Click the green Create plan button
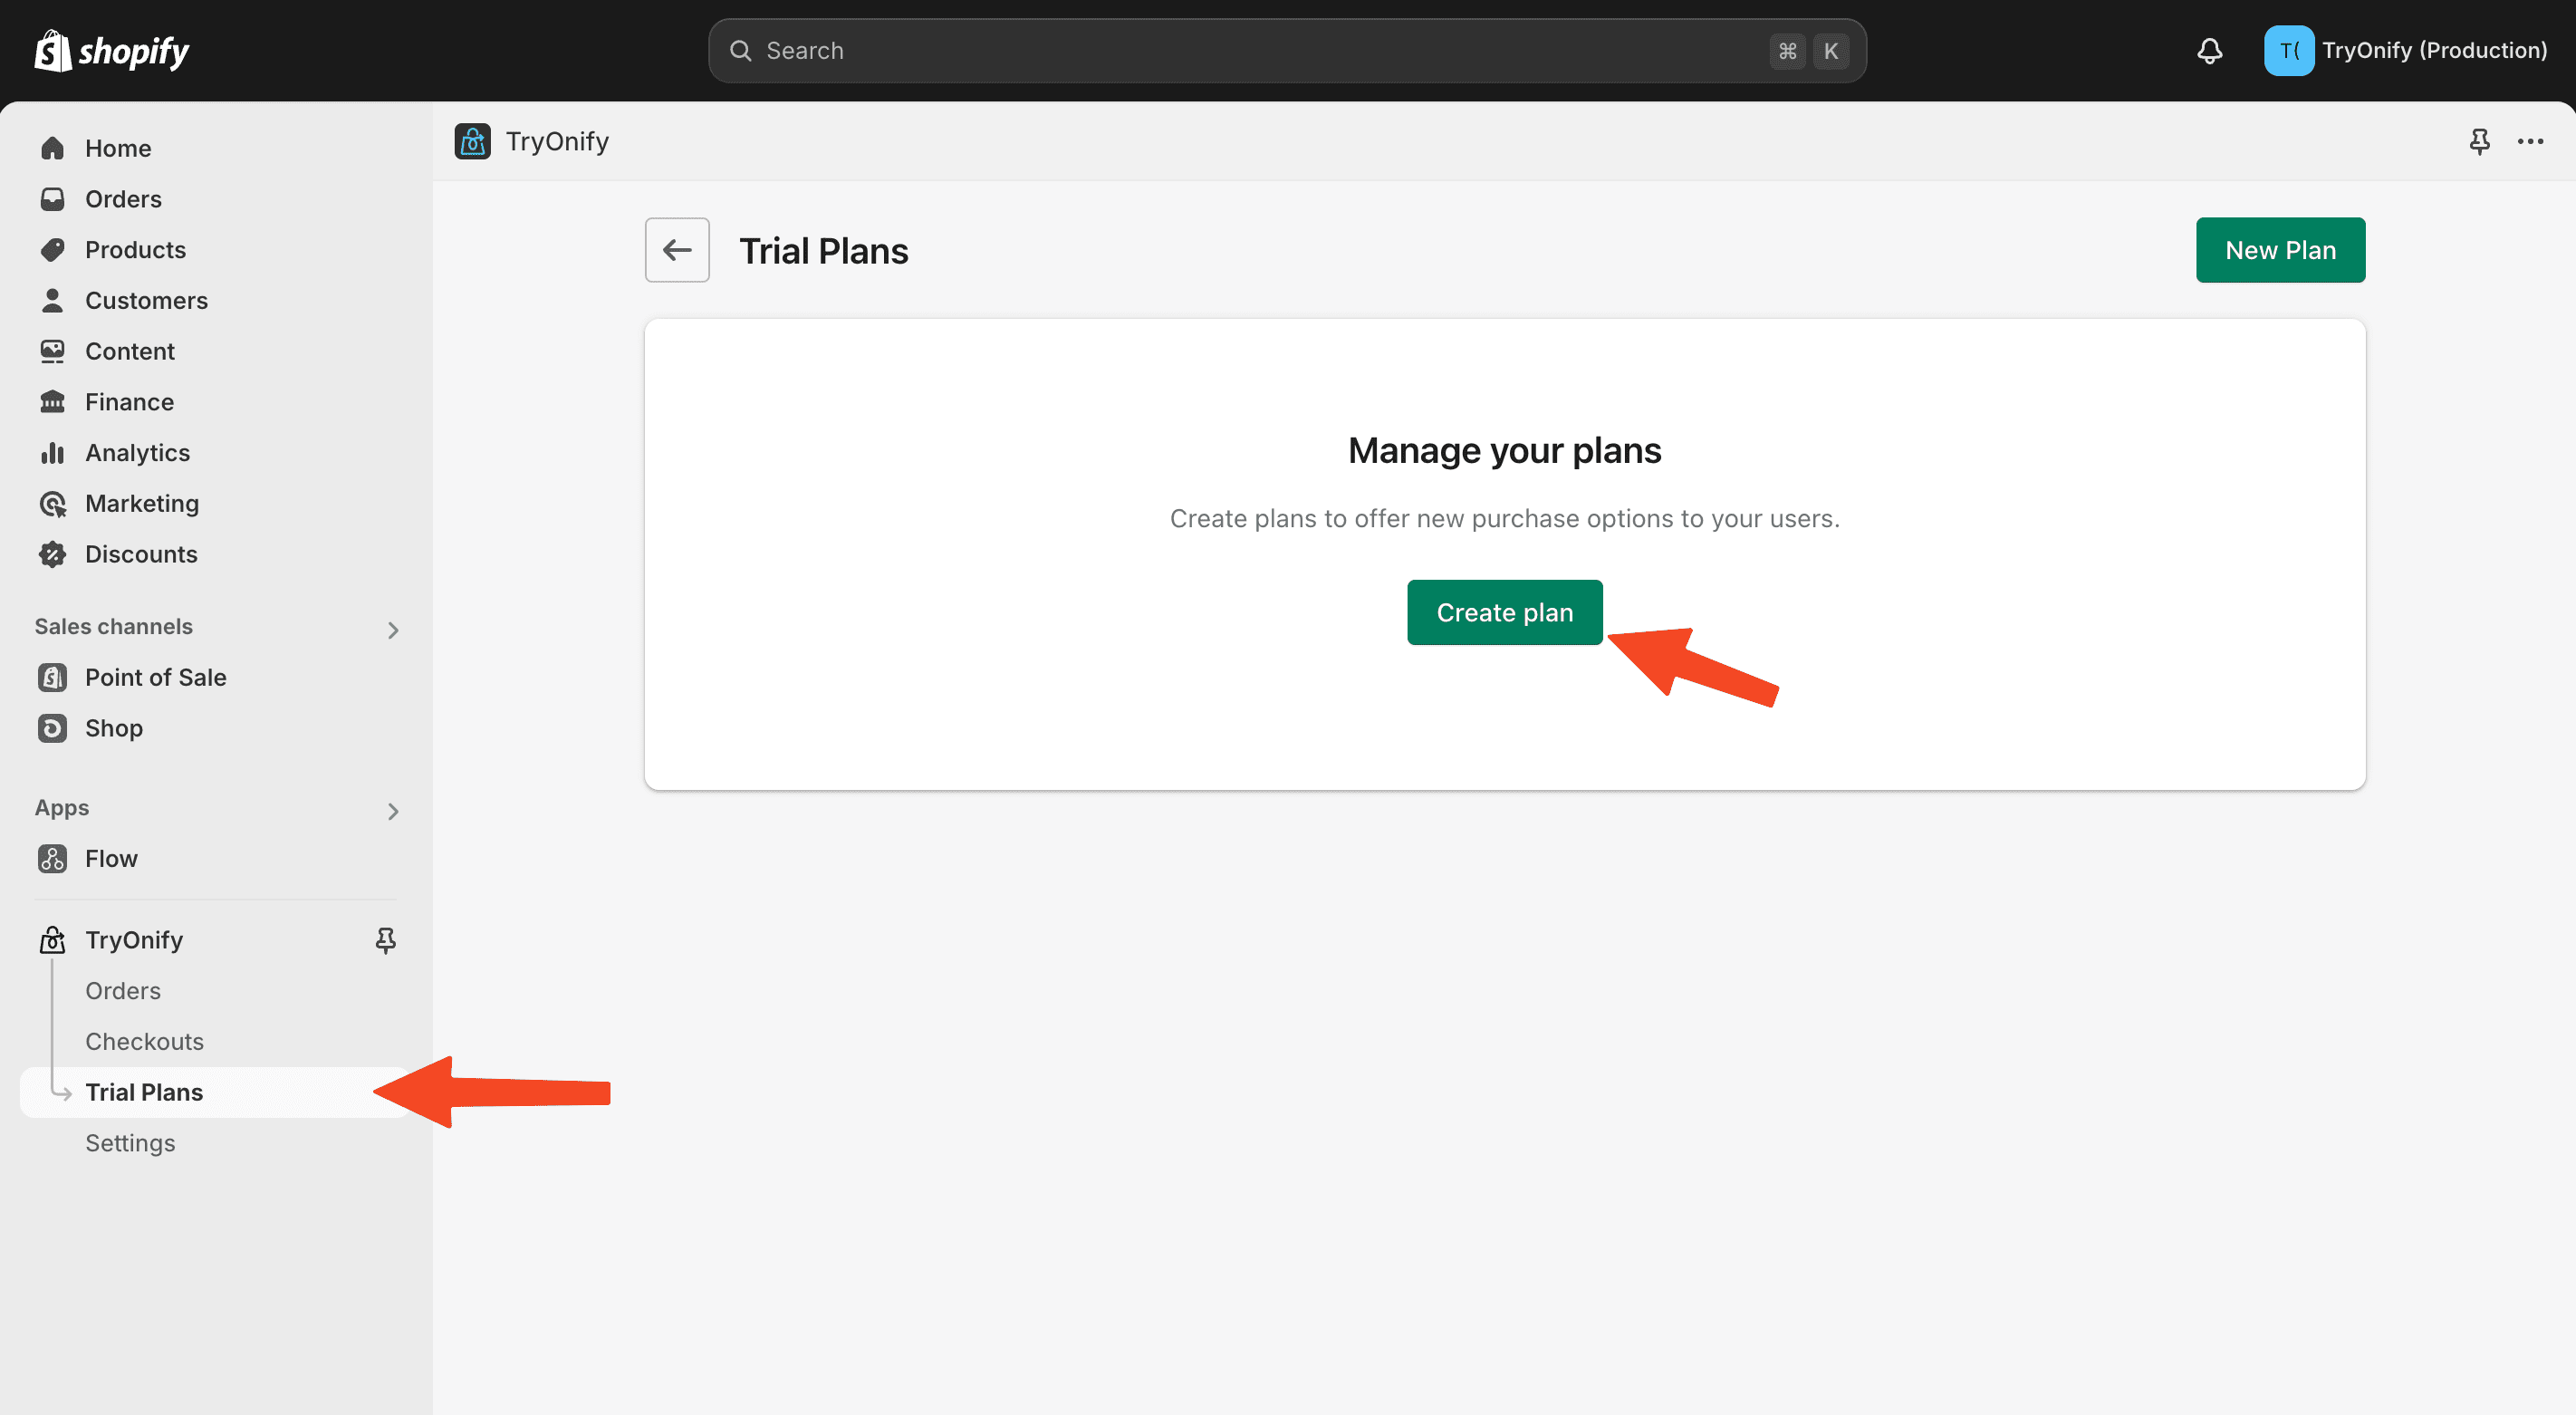The width and height of the screenshot is (2576, 1415). 1504,612
